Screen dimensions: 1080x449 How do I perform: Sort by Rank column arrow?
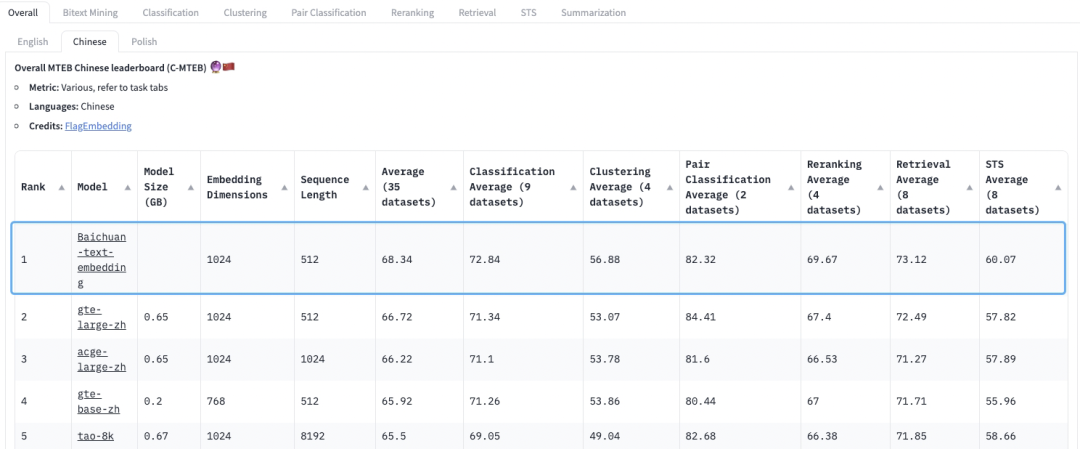point(62,187)
